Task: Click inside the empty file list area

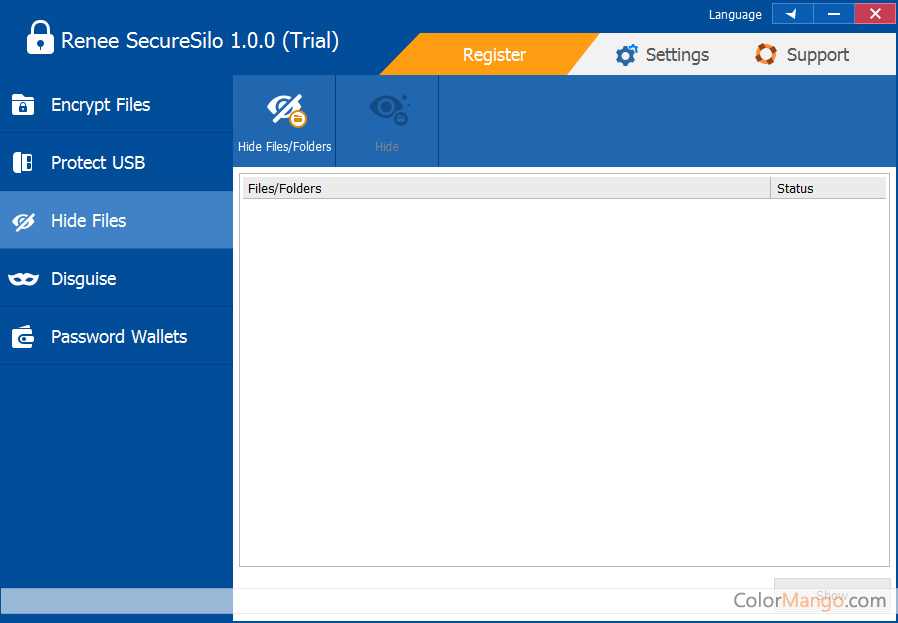Action: [x=563, y=380]
